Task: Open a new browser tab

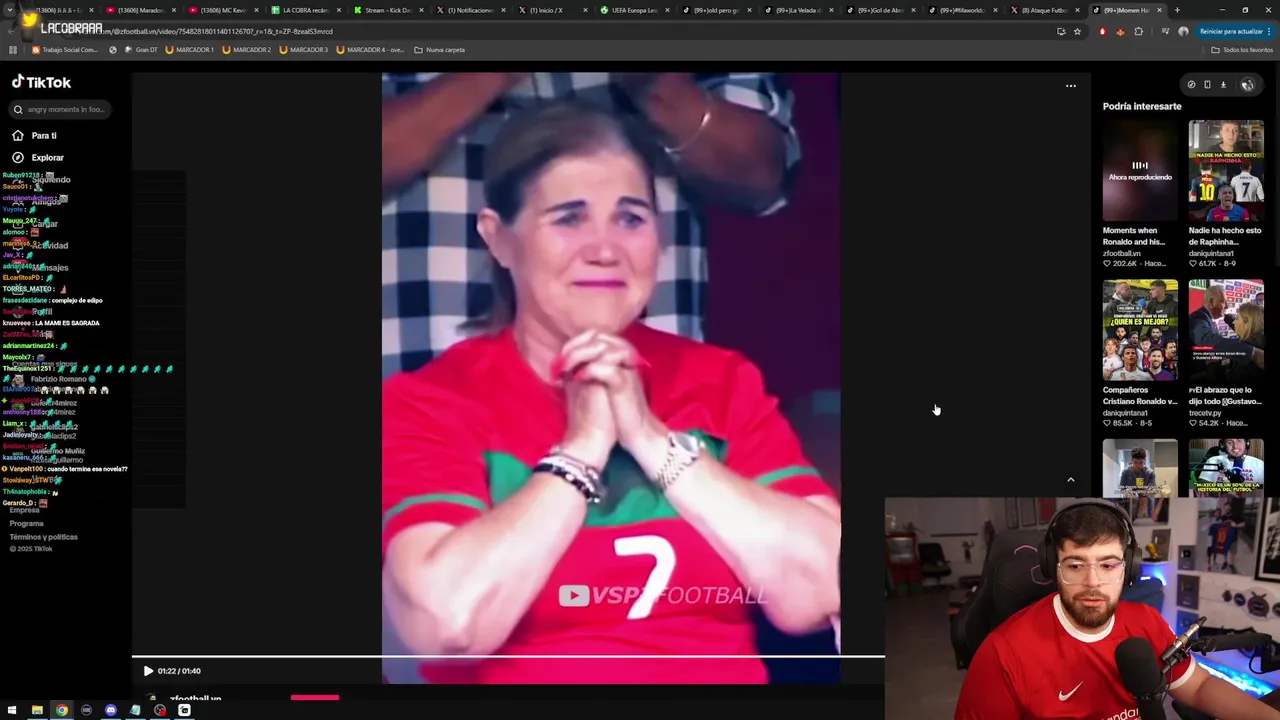Action: click(1177, 10)
